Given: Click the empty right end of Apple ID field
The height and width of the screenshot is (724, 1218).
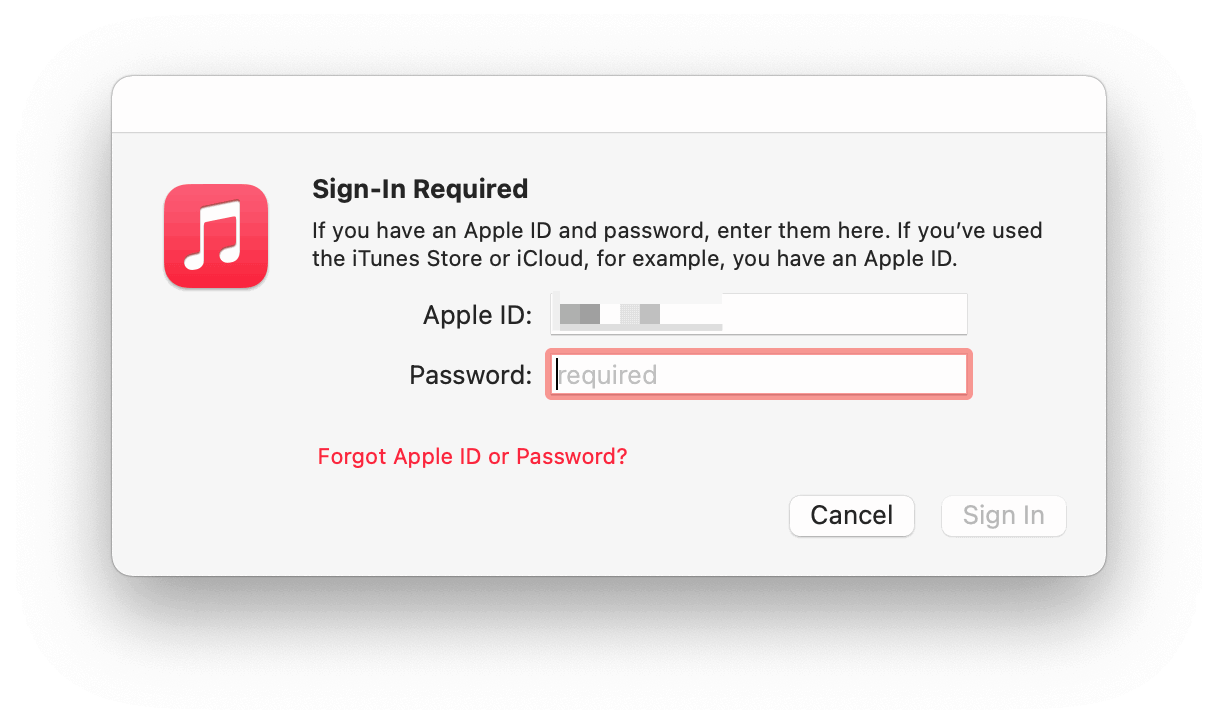Looking at the screenshot, I should (x=900, y=314).
